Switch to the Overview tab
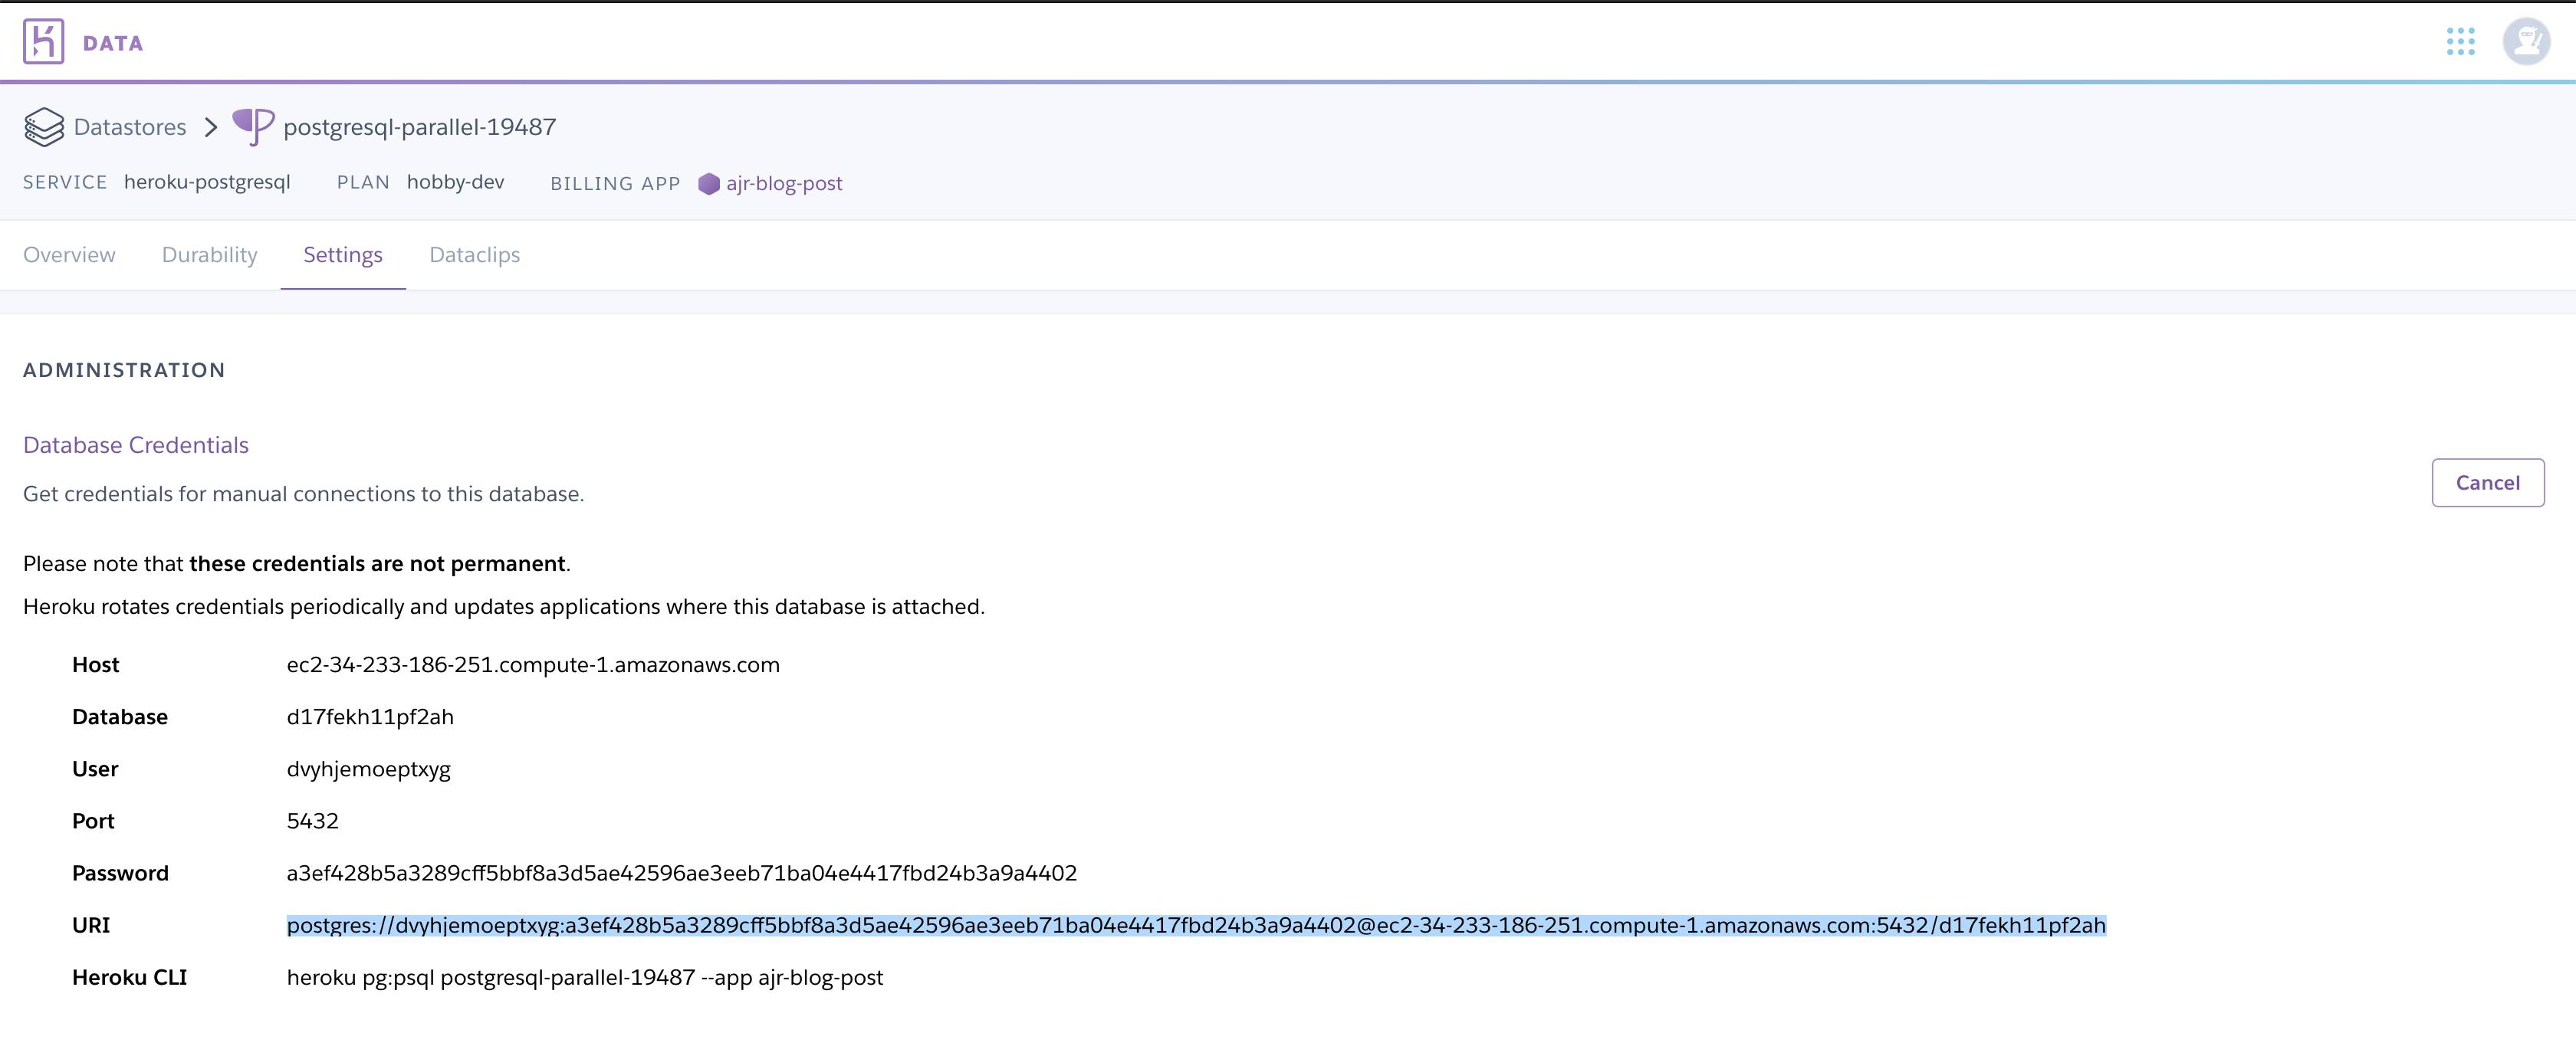This screenshot has width=2576, height=1056. (68, 255)
